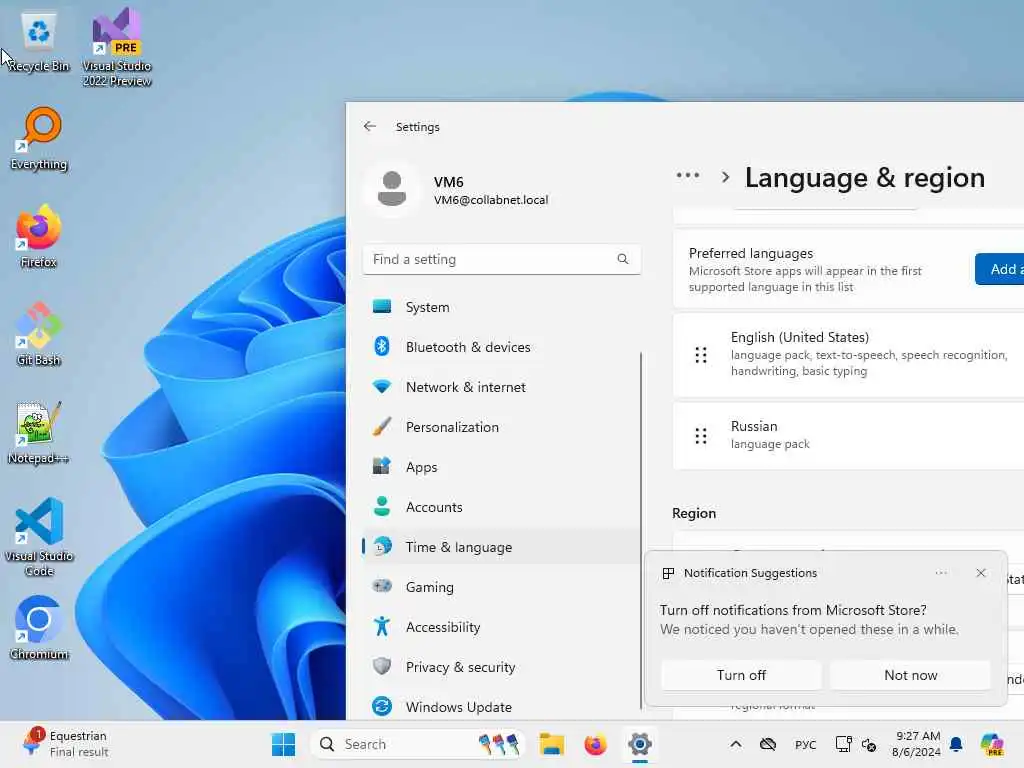Select the Russian language pack row

pos(848,436)
